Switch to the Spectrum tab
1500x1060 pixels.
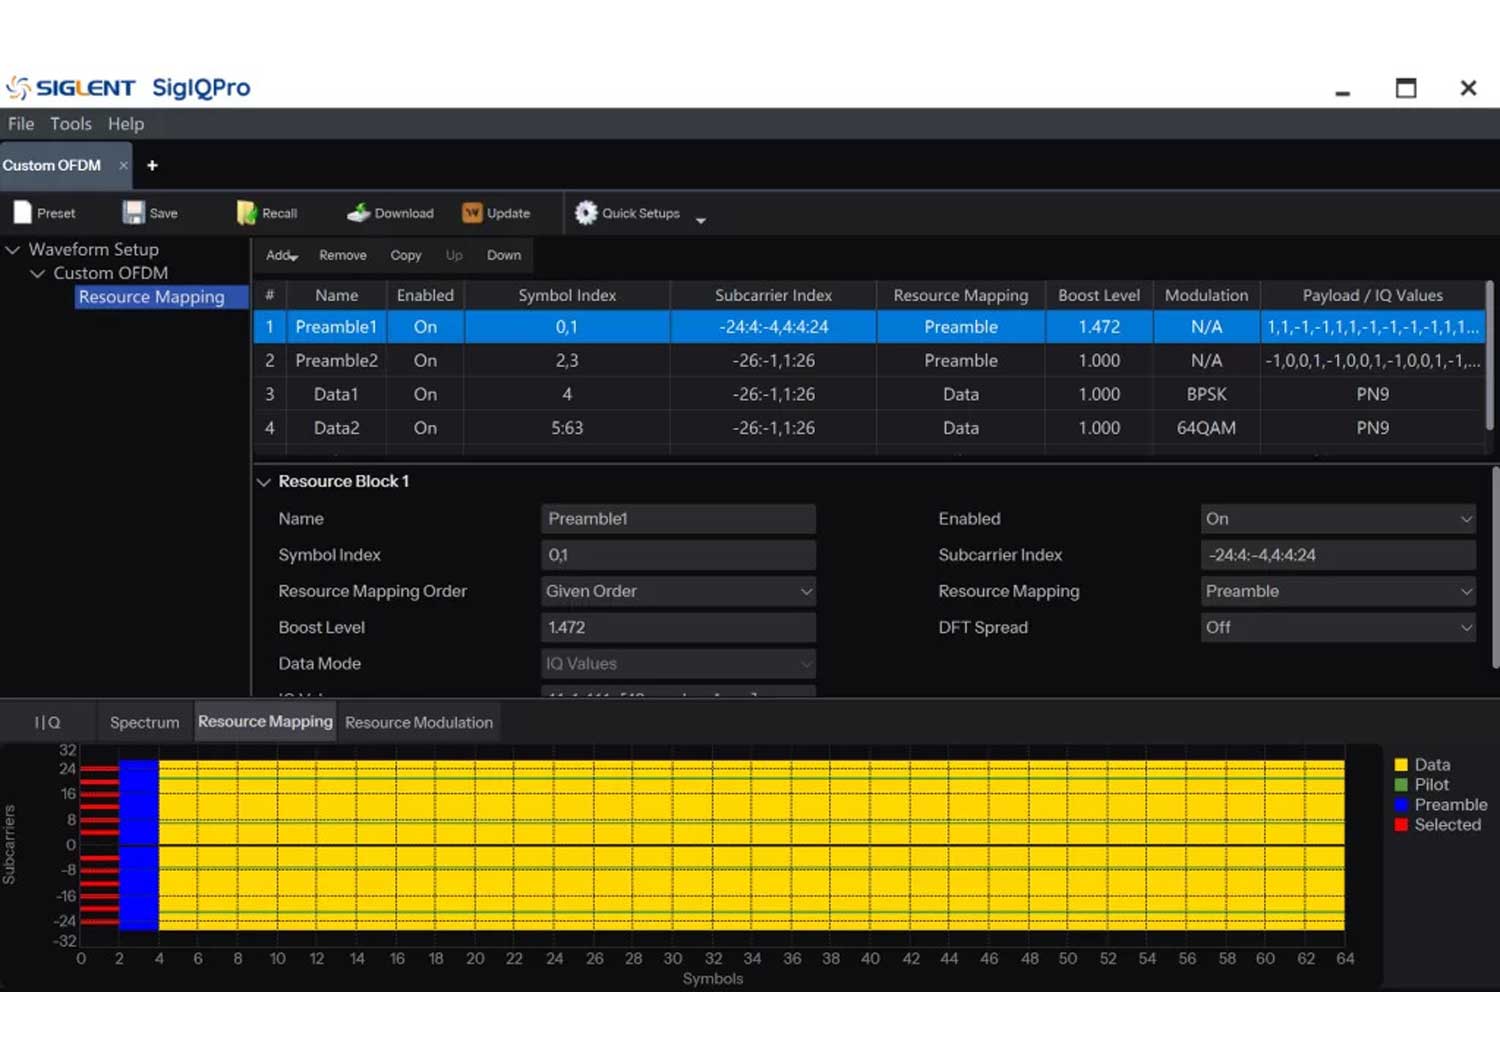pyautogui.click(x=144, y=723)
